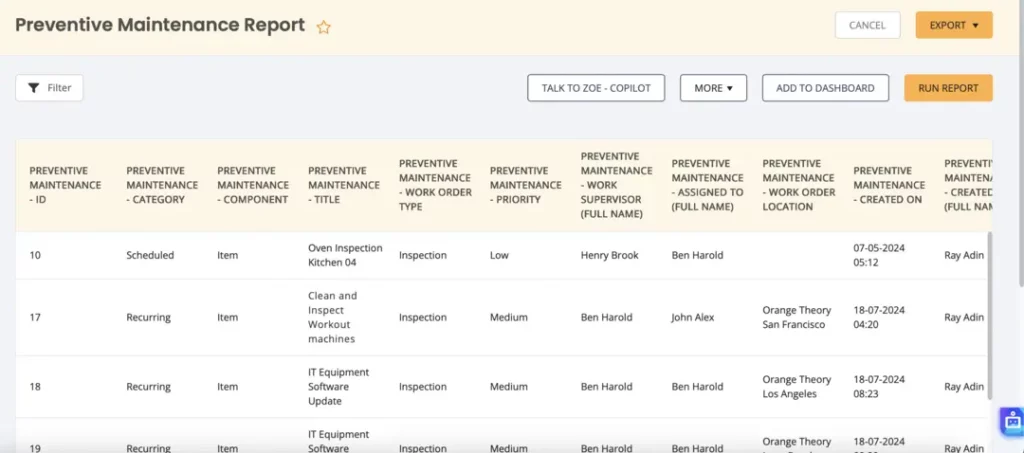Select the row with ID 17
This screenshot has width=1024, height=453.
(35, 318)
